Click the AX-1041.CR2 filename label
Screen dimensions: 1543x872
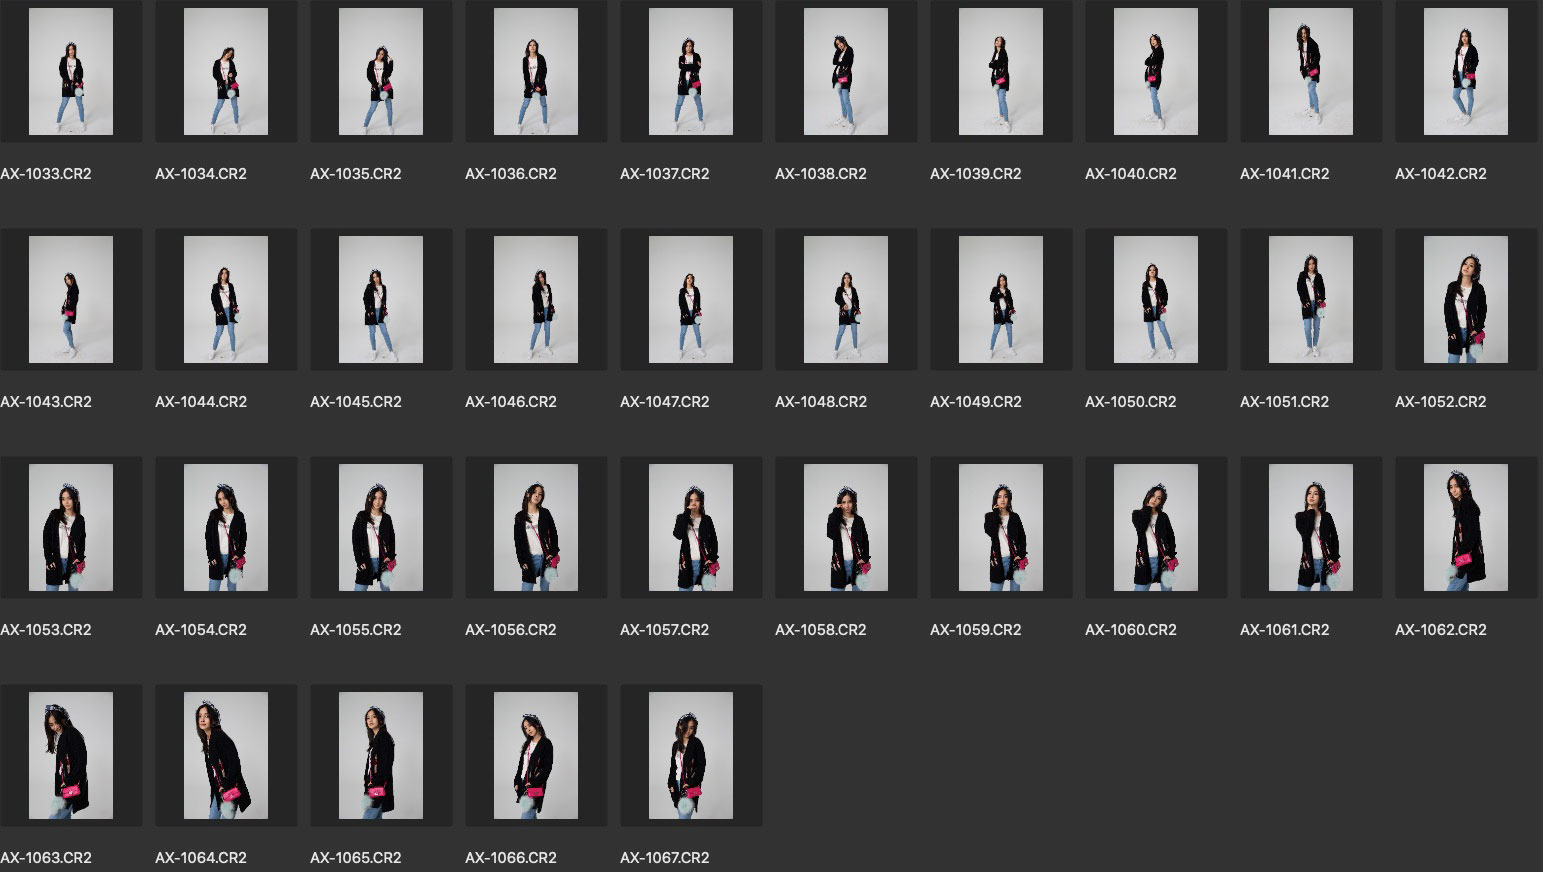tap(1285, 174)
